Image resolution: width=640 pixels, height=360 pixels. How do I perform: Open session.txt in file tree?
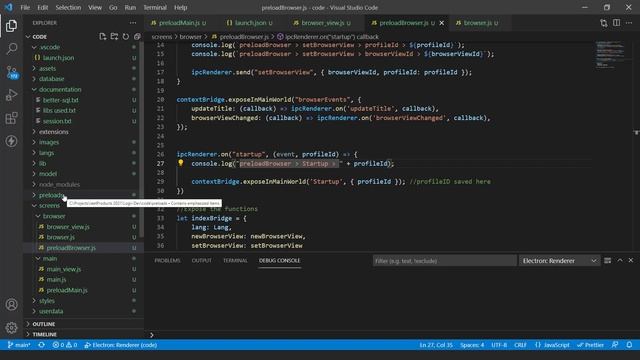pyautogui.click(x=57, y=121)
